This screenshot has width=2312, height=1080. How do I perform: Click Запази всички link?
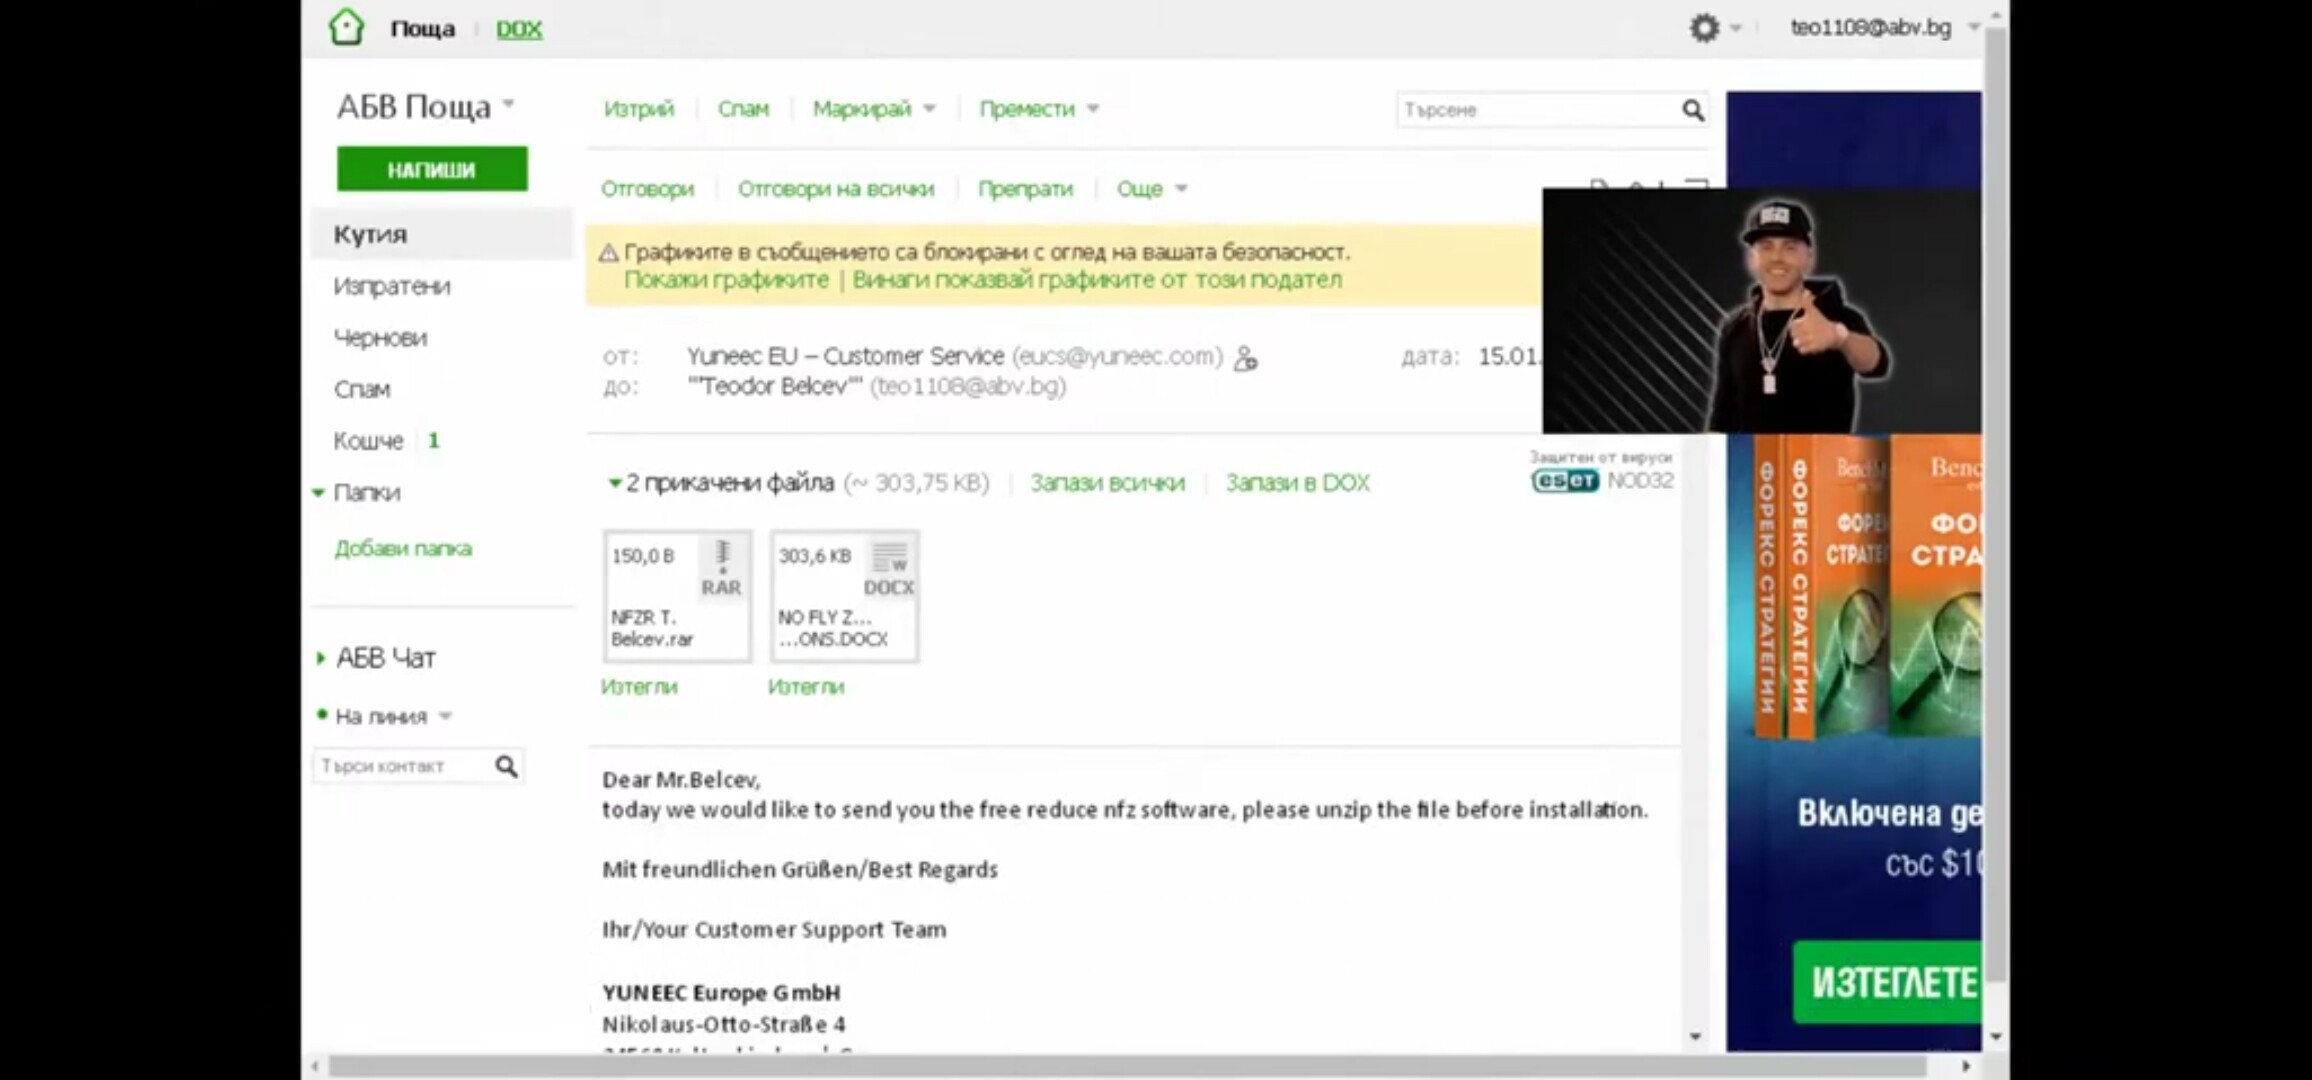(1107, 483)
